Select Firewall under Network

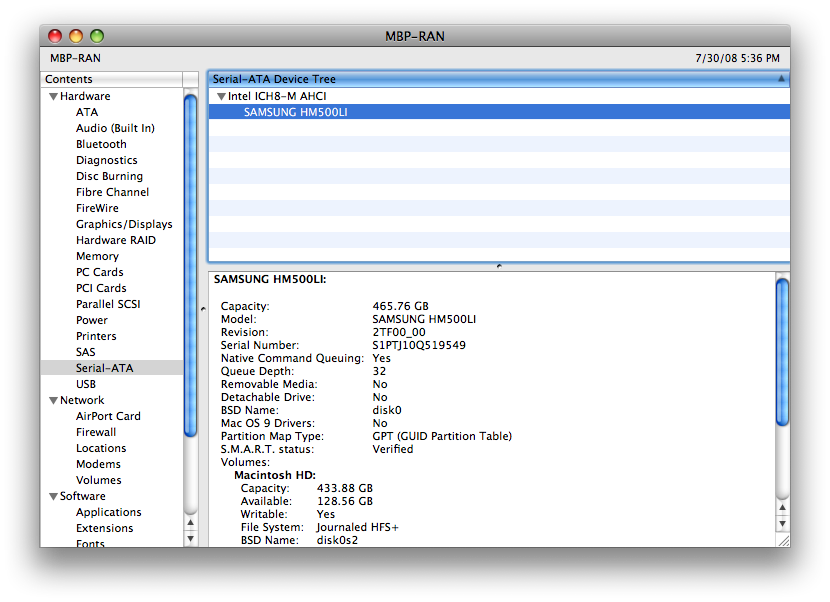click(96, 432)
